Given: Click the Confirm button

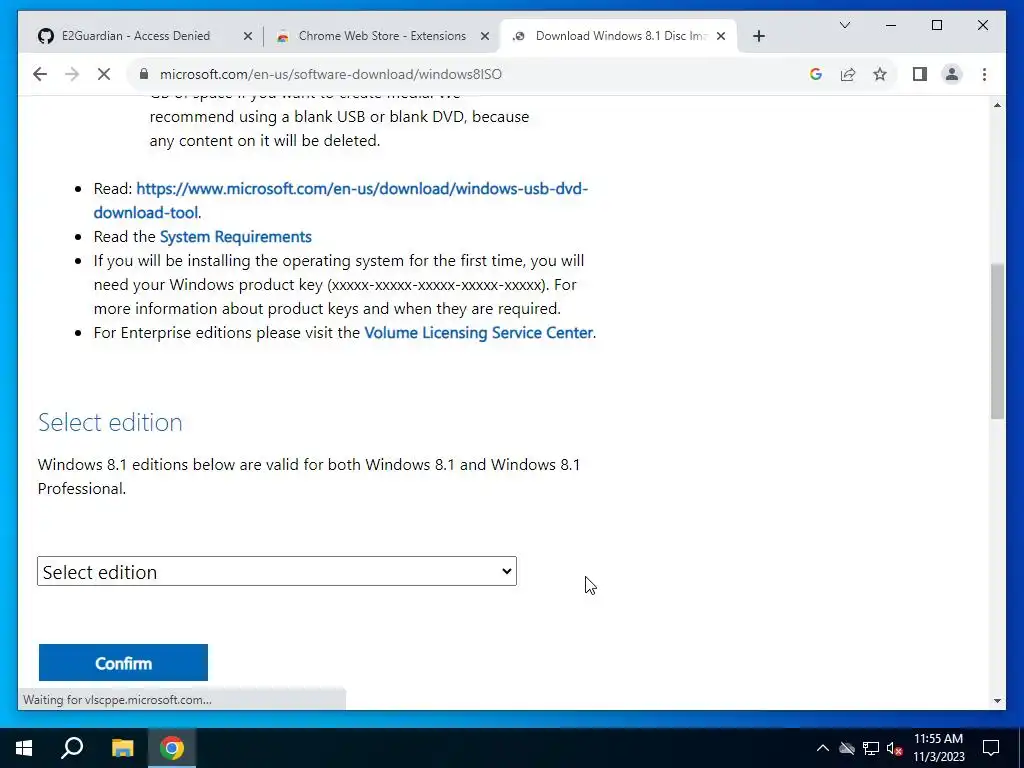Looking at the screenshot, I should pyautogui.click(x=123, y=663).
